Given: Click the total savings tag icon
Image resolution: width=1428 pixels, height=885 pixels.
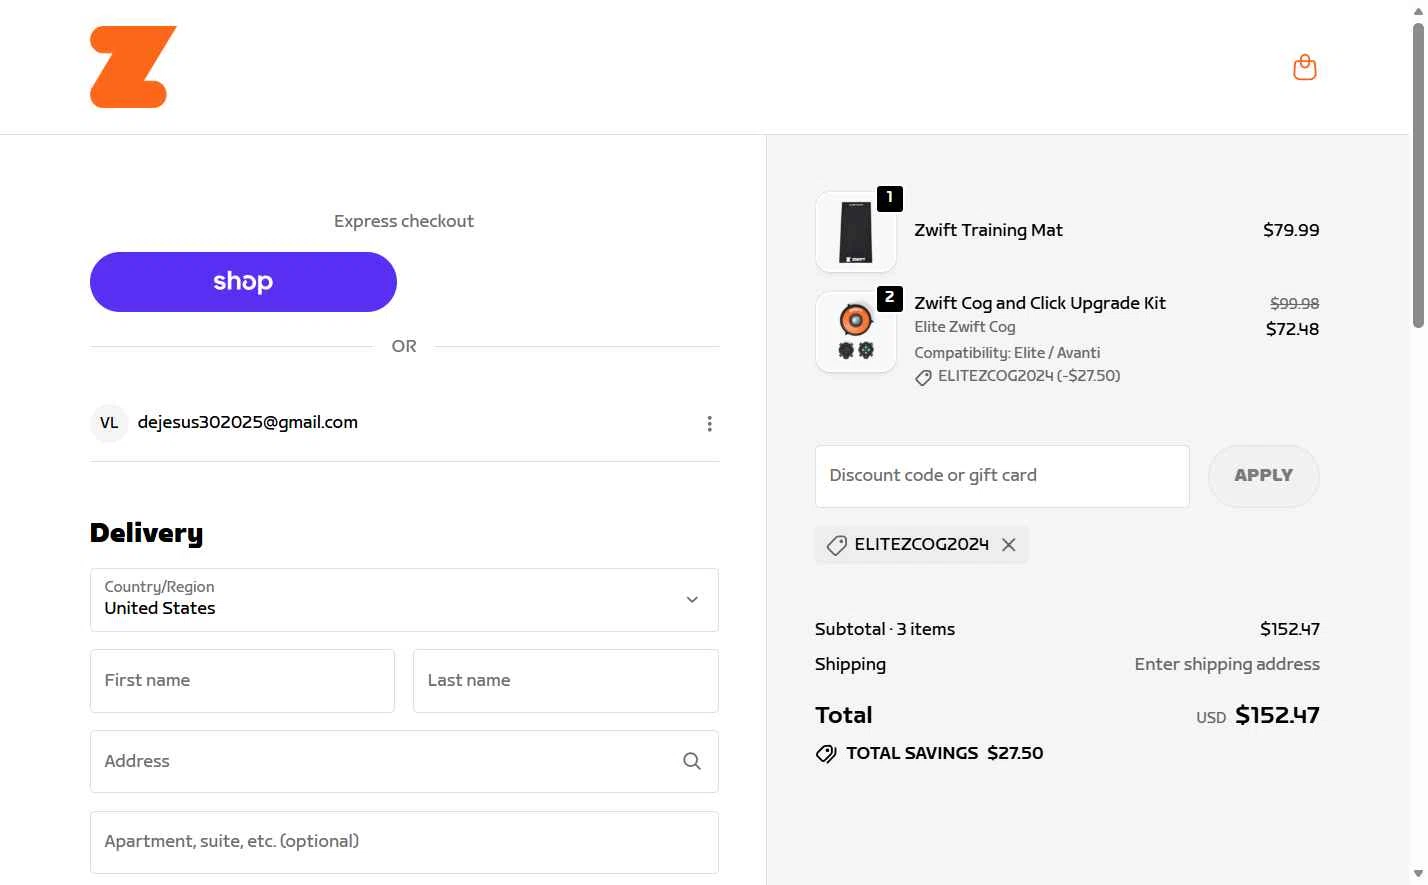Looking at the screenshot, I should (x=826, y=754).
